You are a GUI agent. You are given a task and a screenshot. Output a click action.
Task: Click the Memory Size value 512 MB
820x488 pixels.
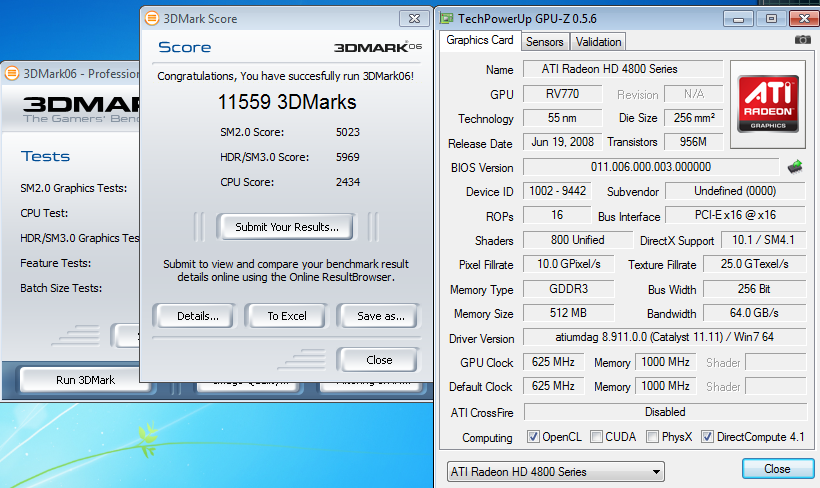568,313
